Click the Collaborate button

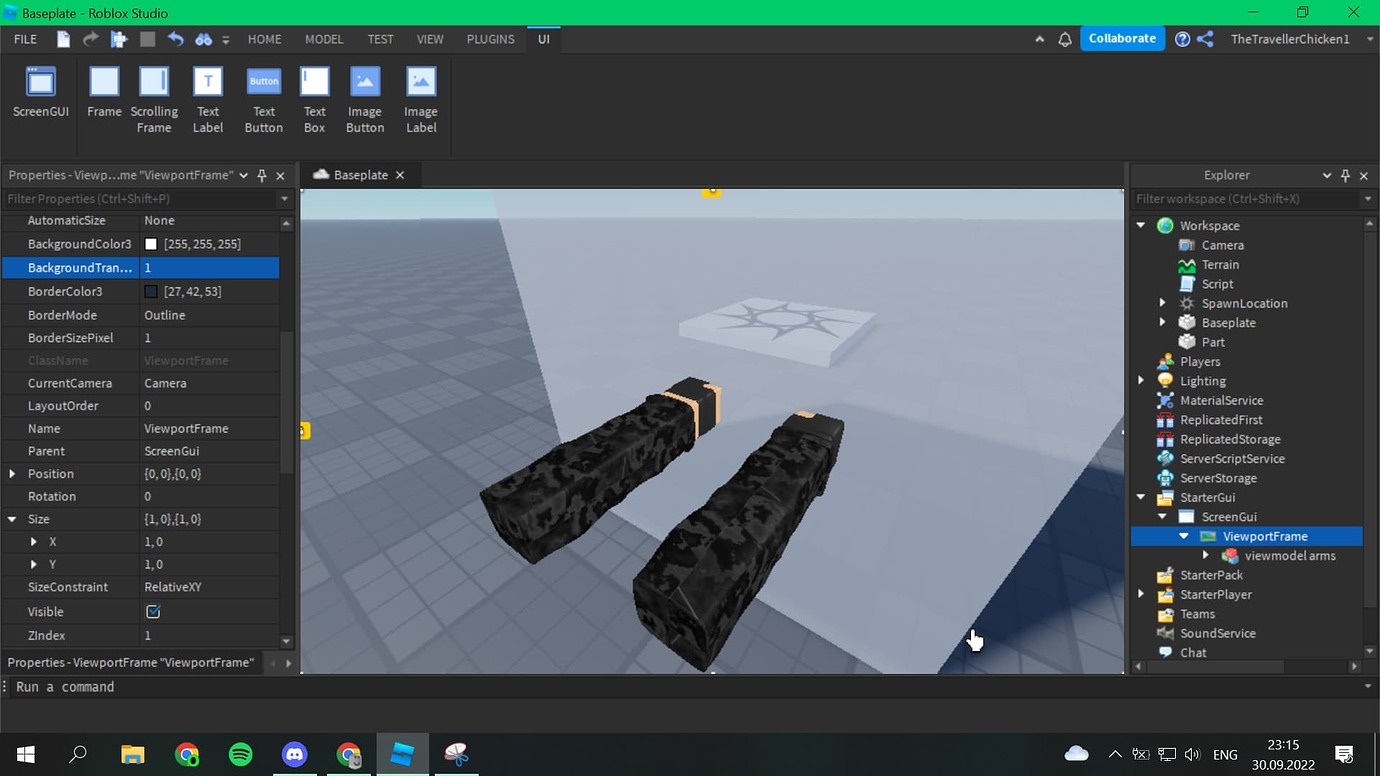1122,38
